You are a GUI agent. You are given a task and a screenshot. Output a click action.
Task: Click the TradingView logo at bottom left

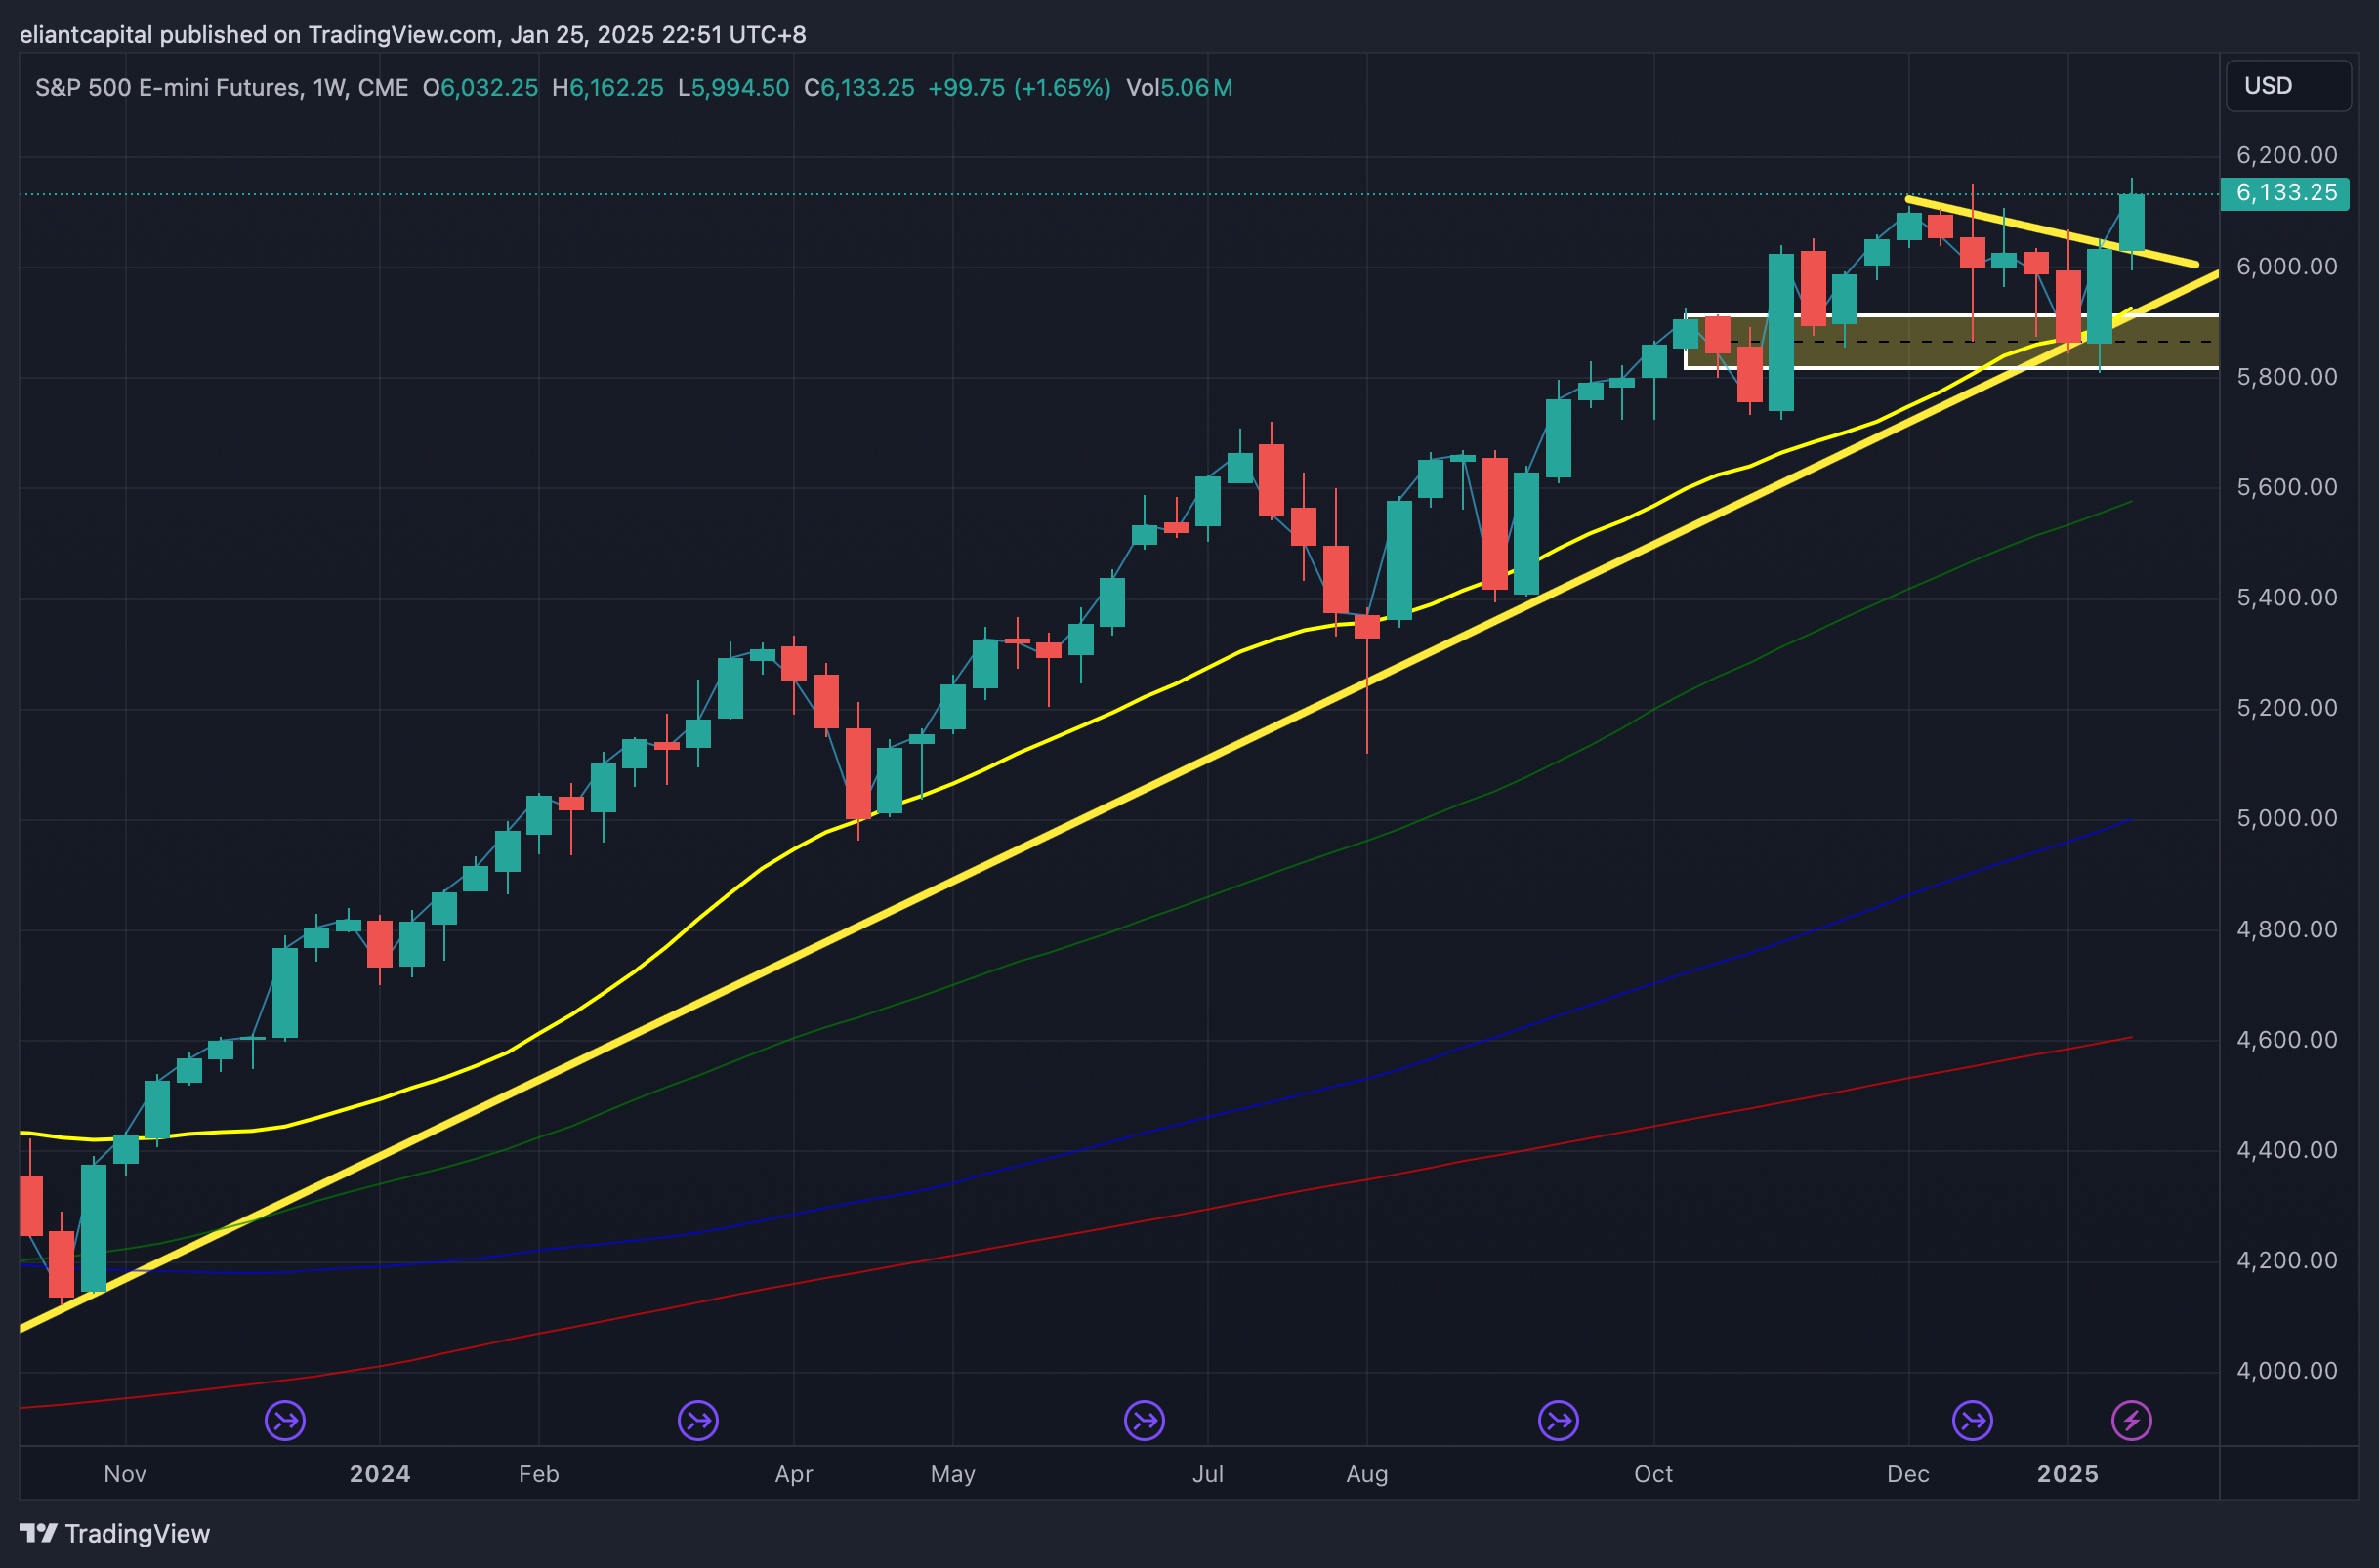pos(38,1533)
